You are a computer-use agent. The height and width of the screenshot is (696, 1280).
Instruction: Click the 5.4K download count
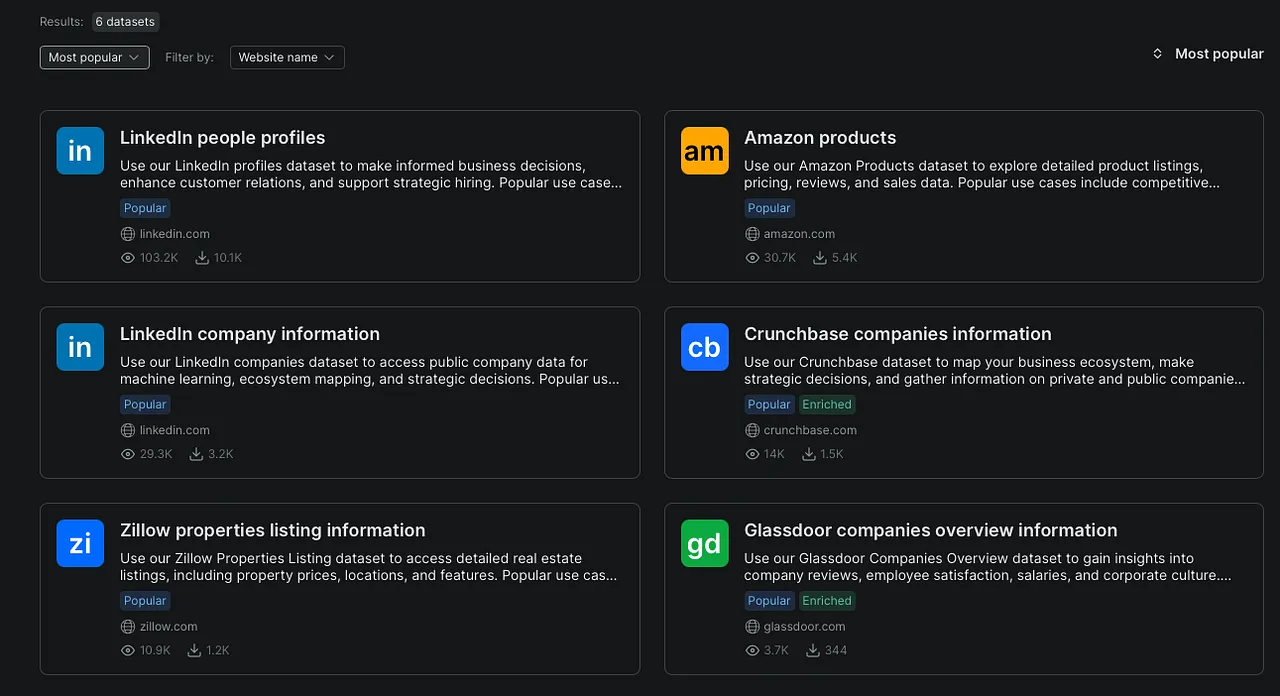(x=845, y=258)
